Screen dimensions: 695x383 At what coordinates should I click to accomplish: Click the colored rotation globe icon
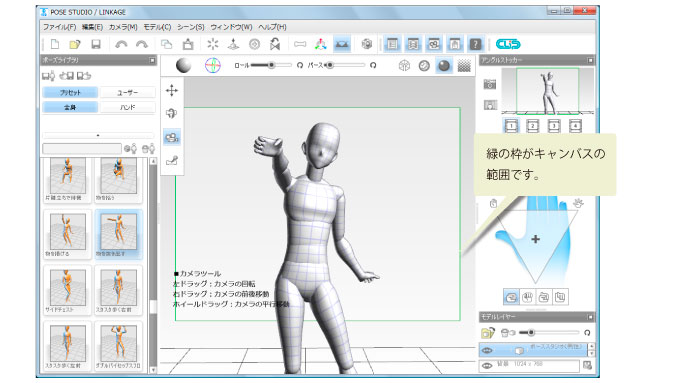pos(213,65)
